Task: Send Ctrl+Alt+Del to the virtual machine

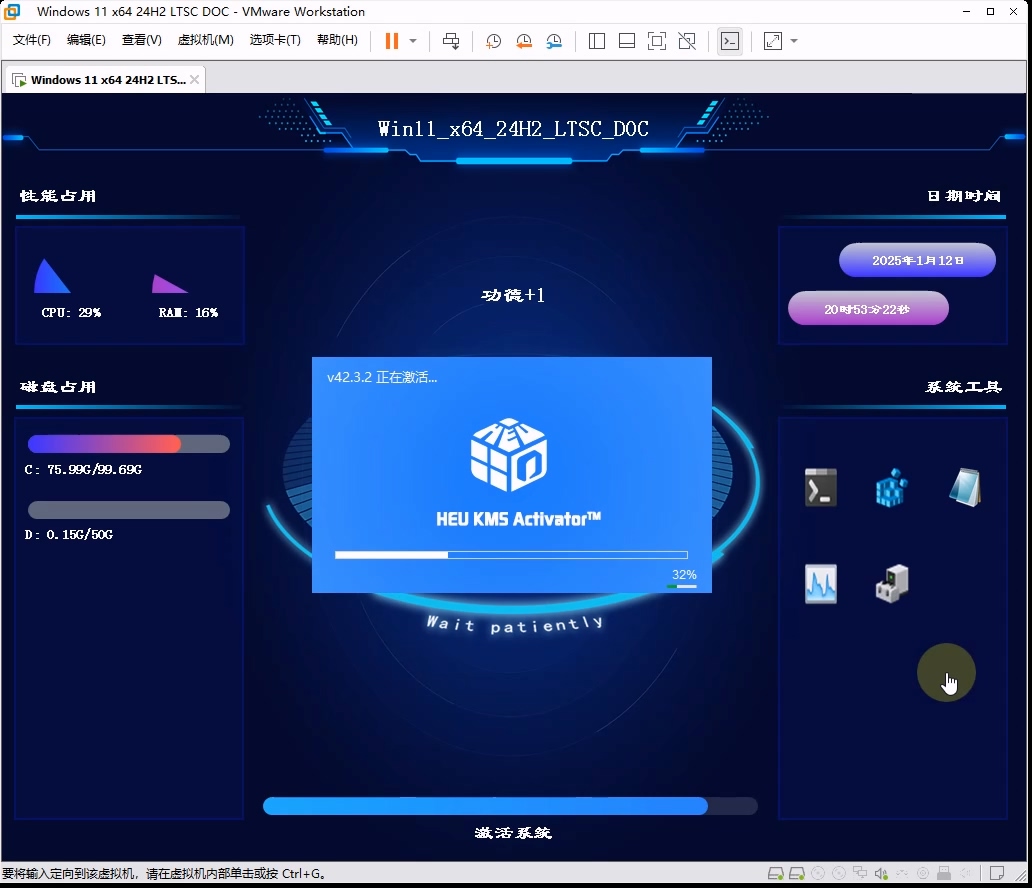Action: [x=451, y=41]
